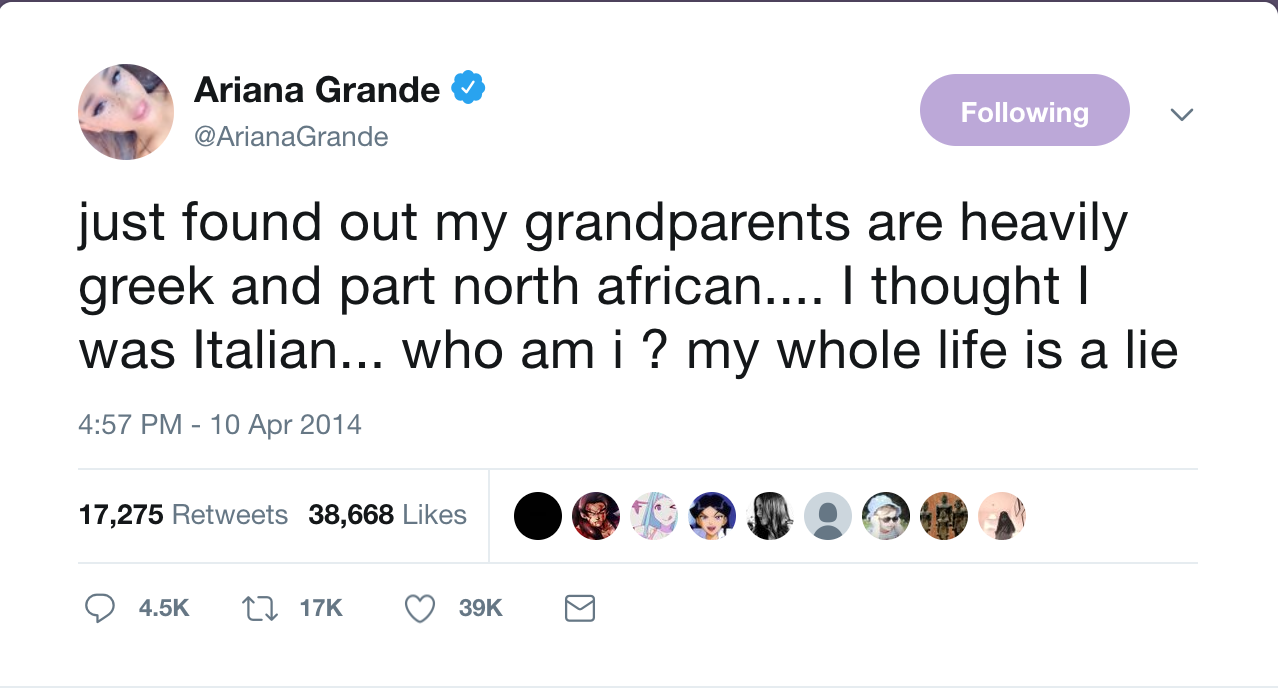Open the last pink liker avatar
Image resolution: width=1278 pixels, height=688 pixels.
pyautogui.click(x=1002, y=516)
